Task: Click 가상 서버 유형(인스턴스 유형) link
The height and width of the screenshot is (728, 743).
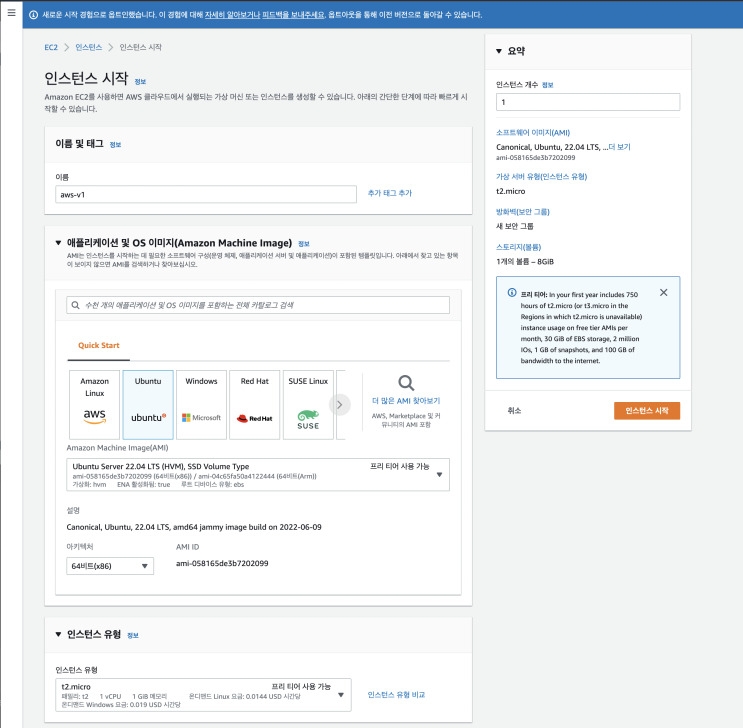Action: [542, 177]
